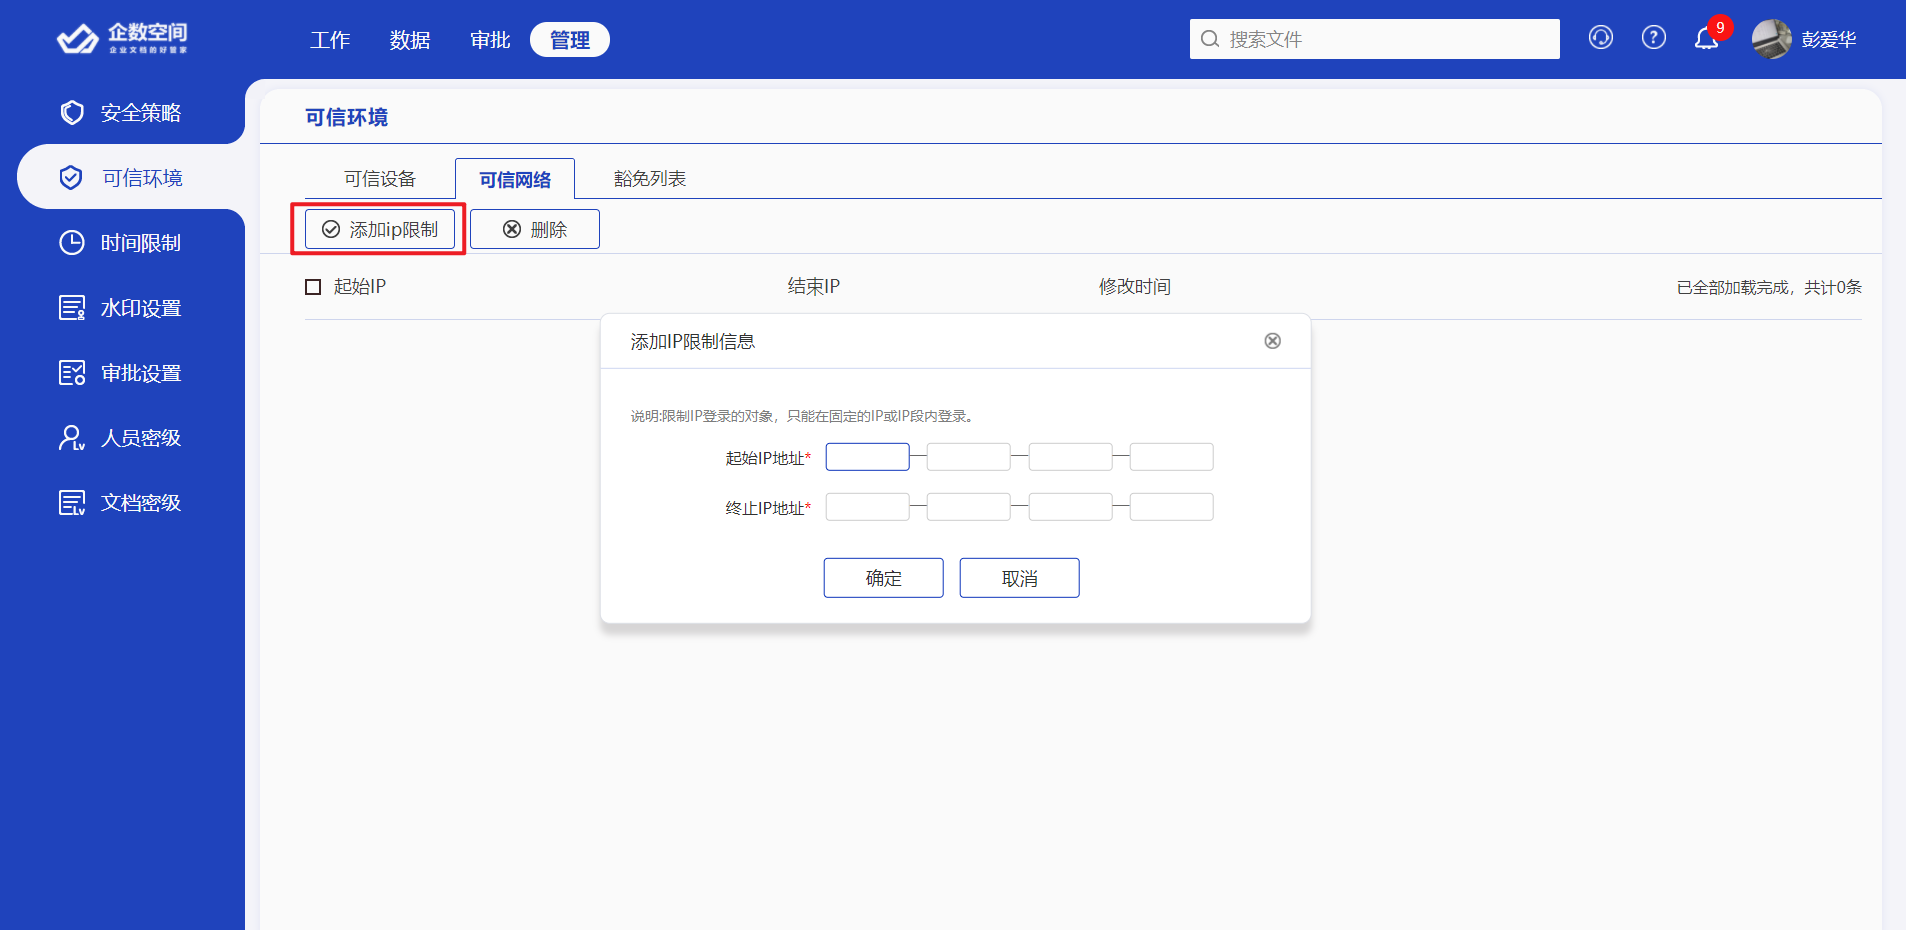
Task: Select the 管理 top menu
Action: (x=570, y=39)
